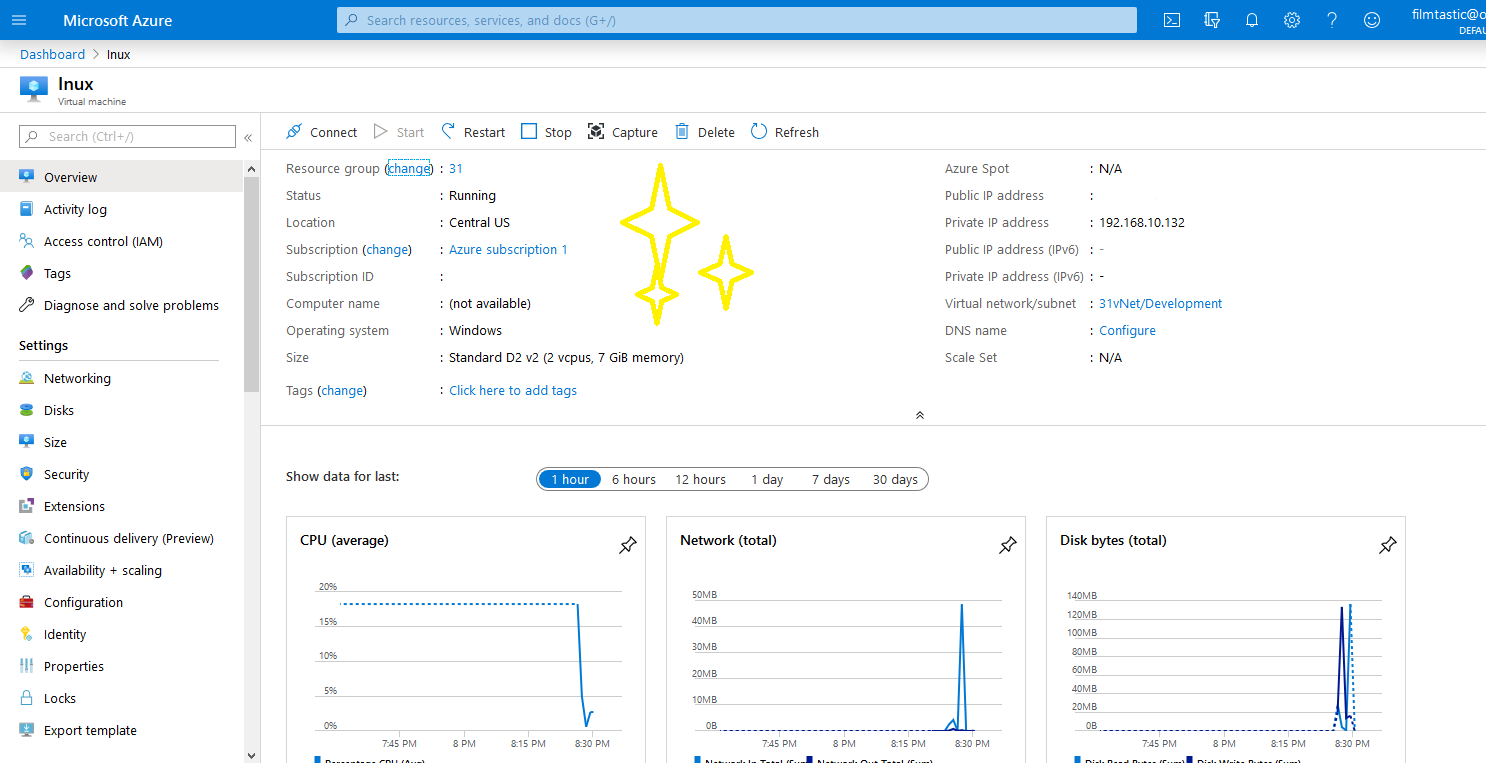Screen dimensions: 1486x763
Task: Configure the DNS name
Action: point(1127,330)
